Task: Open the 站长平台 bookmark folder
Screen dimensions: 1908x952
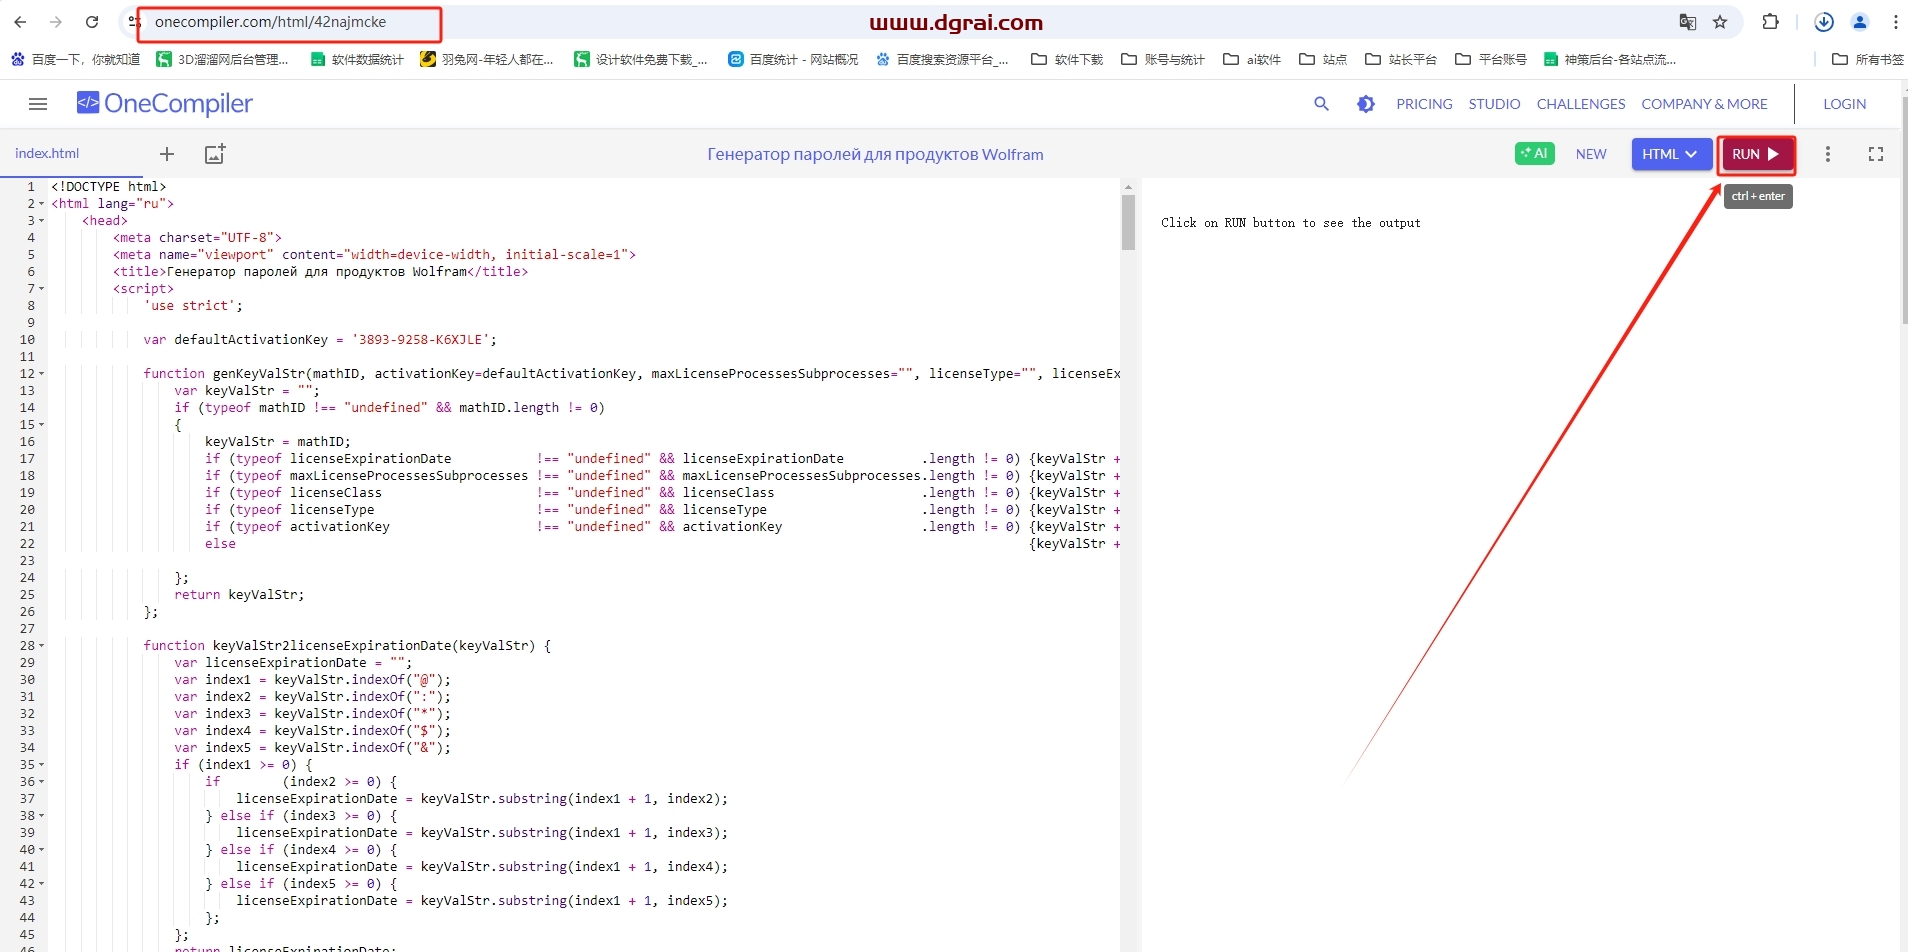Action: click(1401, 60)
